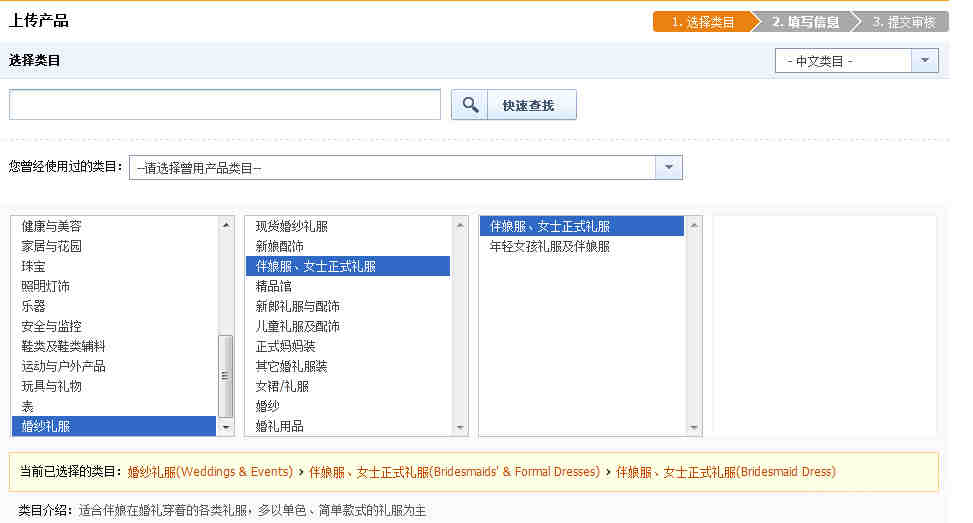Click 伴娘服、女士正式礼服(Bridesmaid Dress) breadcrumb
This screenshot has height=523, width=973.
coord(726,472)
